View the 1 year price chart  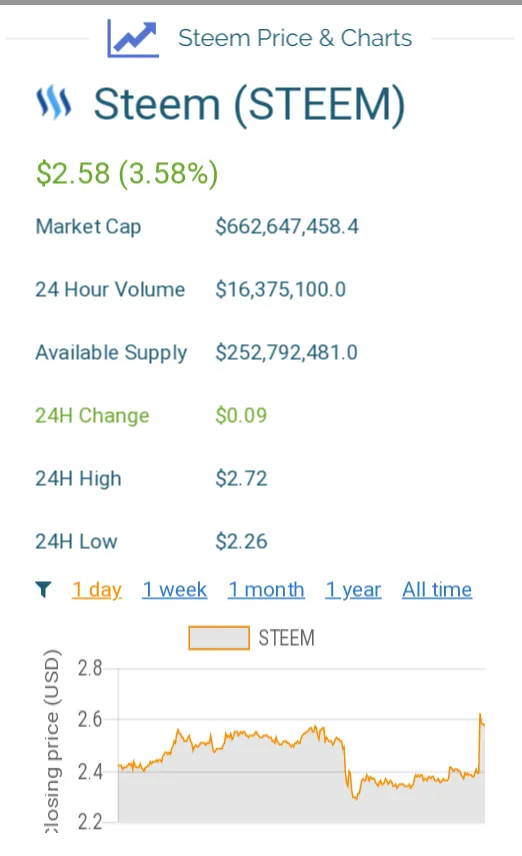(x=353, y=590)
